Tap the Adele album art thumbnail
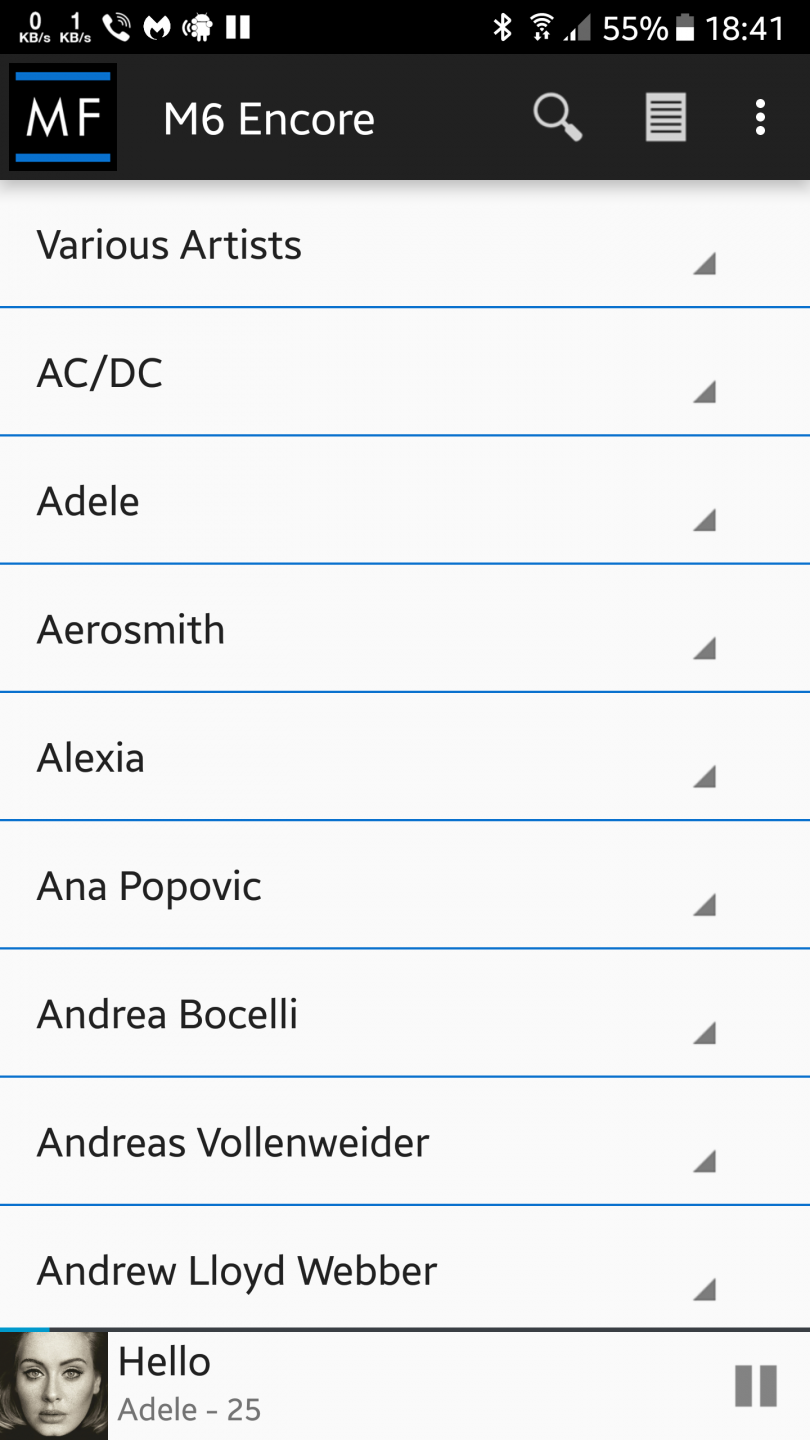This screenshot has height=1440, width=810. [x=54, y=1386]
